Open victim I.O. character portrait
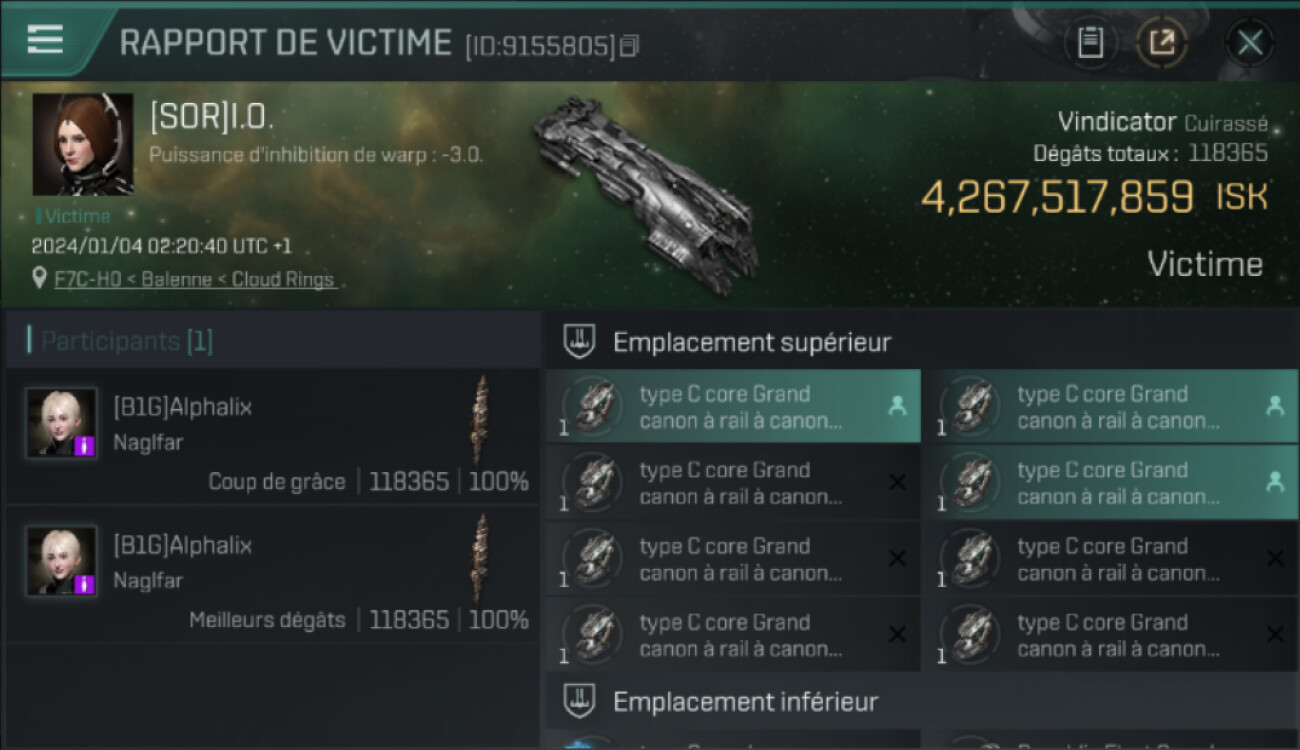 (83, 145)
